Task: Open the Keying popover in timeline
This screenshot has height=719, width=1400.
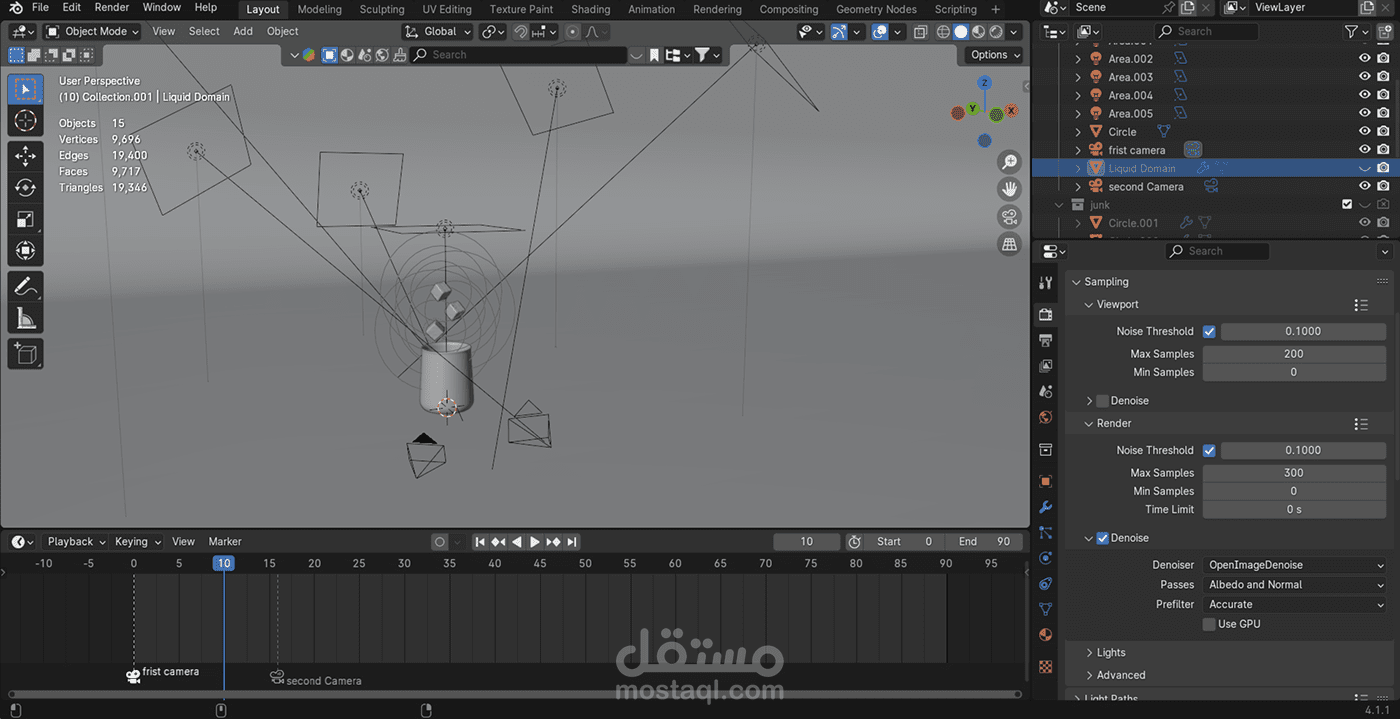Action: point(137,542)
